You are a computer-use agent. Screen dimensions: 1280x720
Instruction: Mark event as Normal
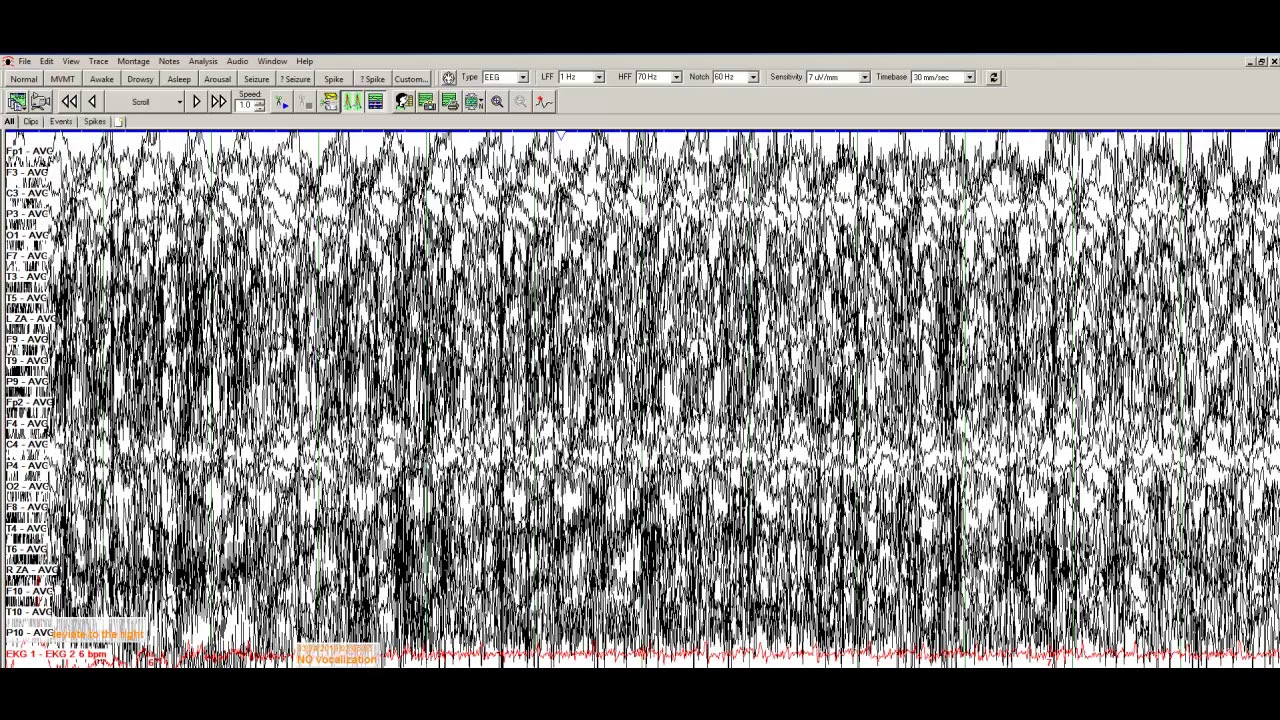[24, 79]
